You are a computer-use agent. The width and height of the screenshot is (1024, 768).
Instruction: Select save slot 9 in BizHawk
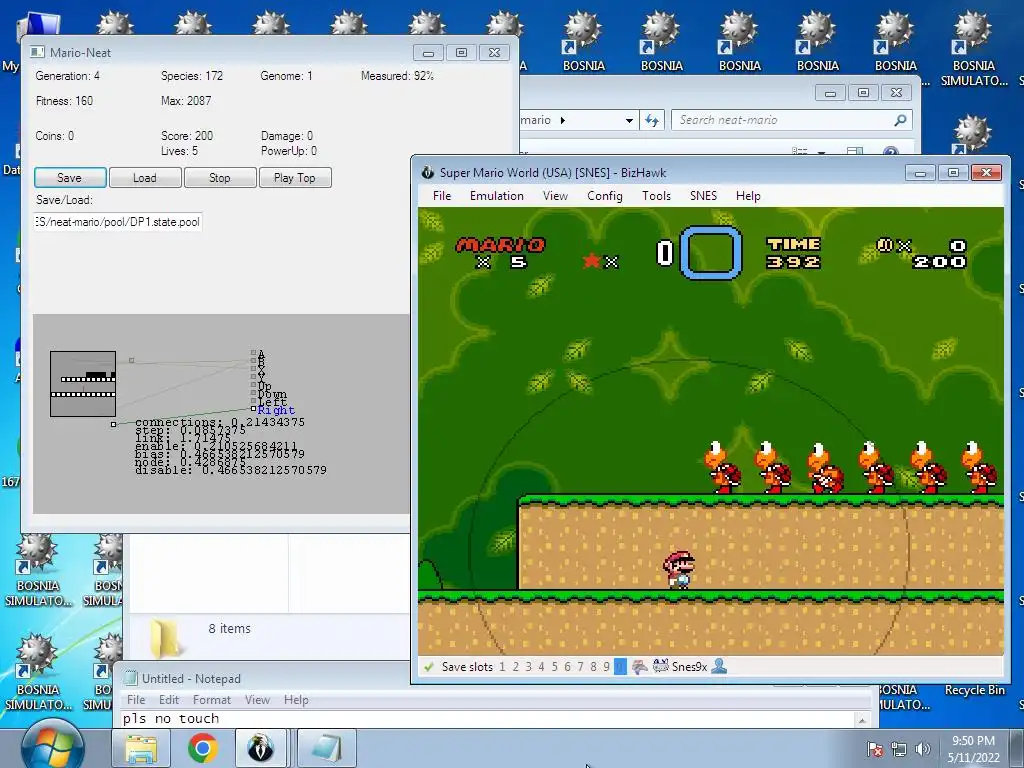607,667
